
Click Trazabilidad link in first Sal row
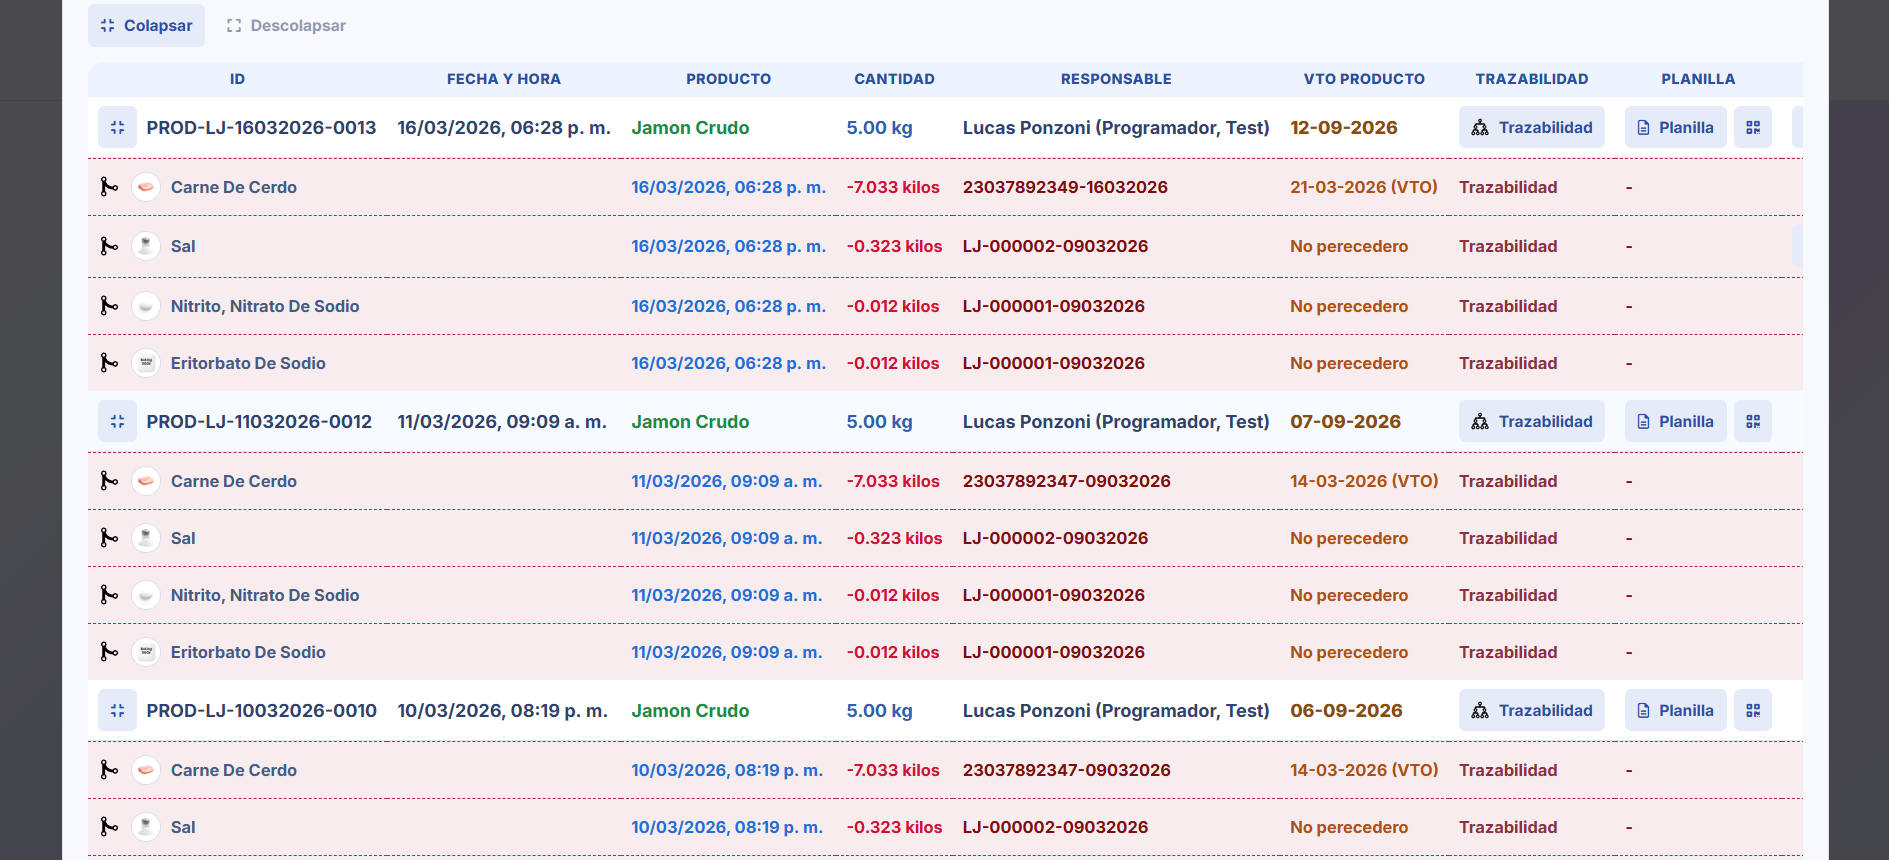[x=1507, y=246]
